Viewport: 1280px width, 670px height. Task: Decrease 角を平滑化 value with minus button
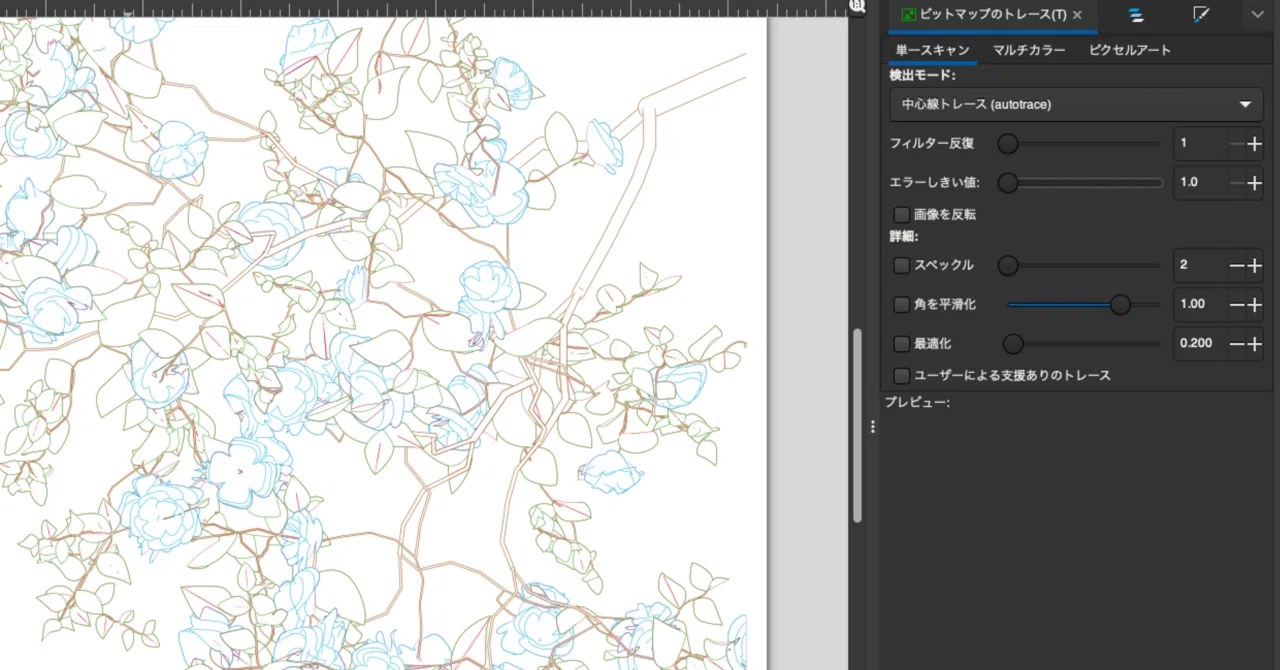click(x=1238, y=304)
